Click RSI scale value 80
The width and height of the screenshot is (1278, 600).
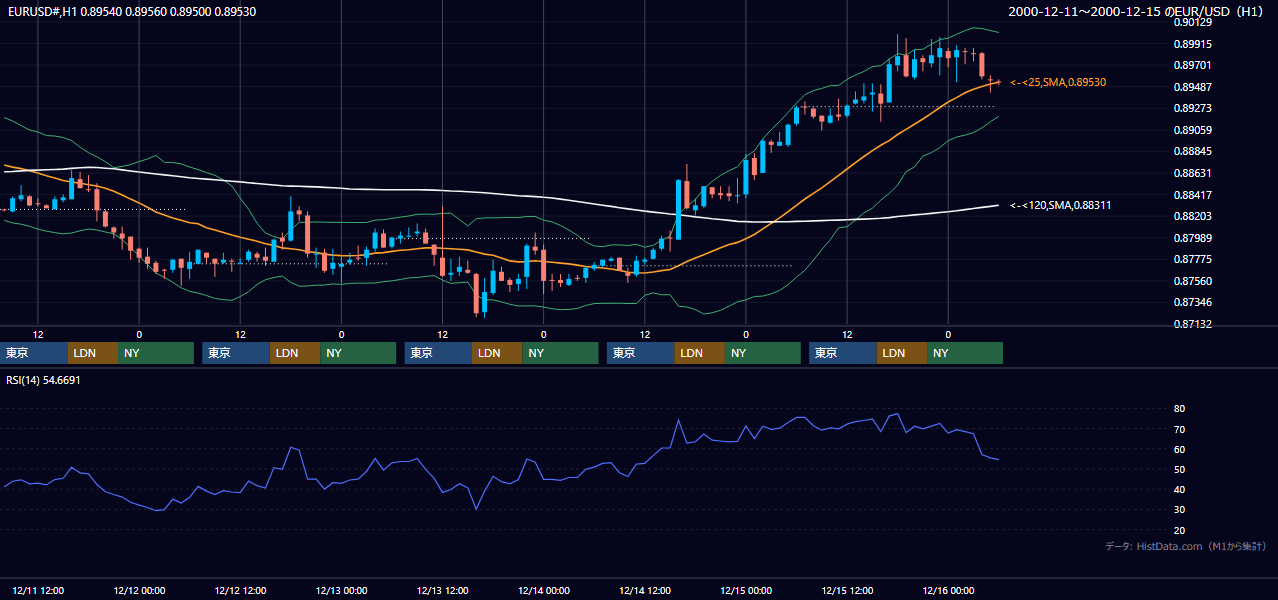click(1180, 409)
